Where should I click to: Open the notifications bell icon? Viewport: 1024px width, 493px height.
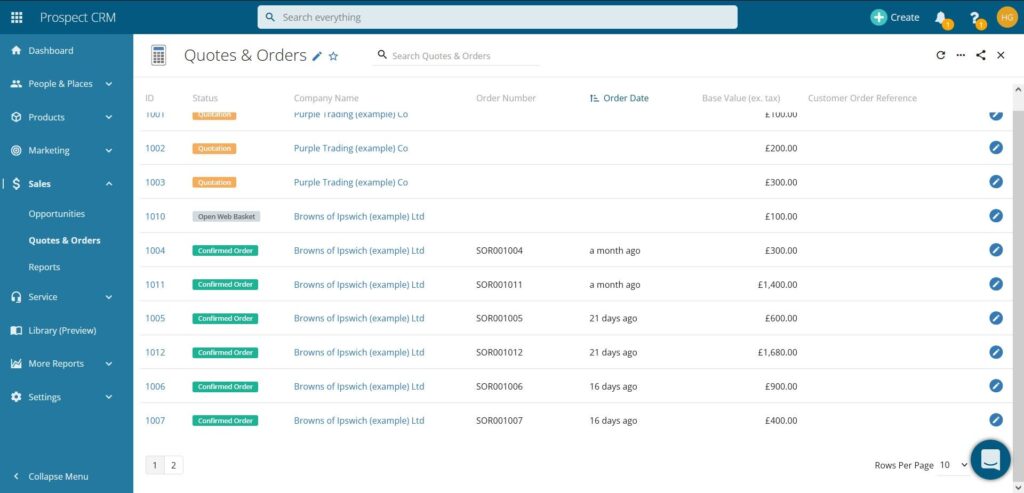click(942, 18)
